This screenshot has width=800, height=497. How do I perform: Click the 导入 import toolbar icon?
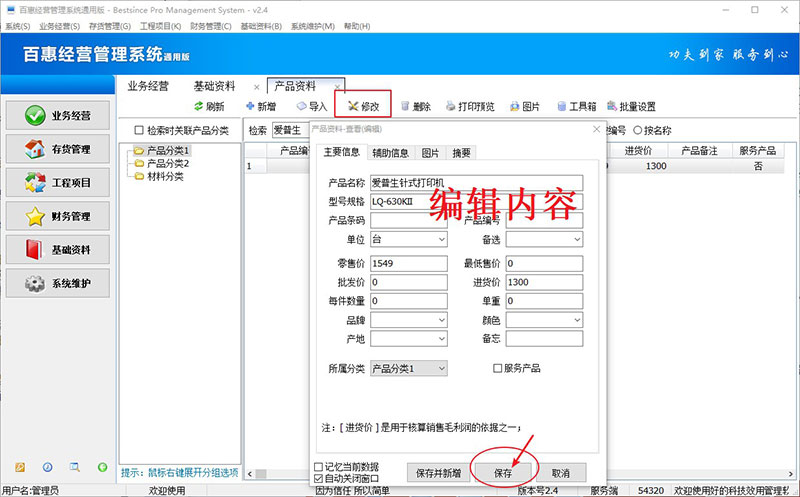[x=302, y=106]
